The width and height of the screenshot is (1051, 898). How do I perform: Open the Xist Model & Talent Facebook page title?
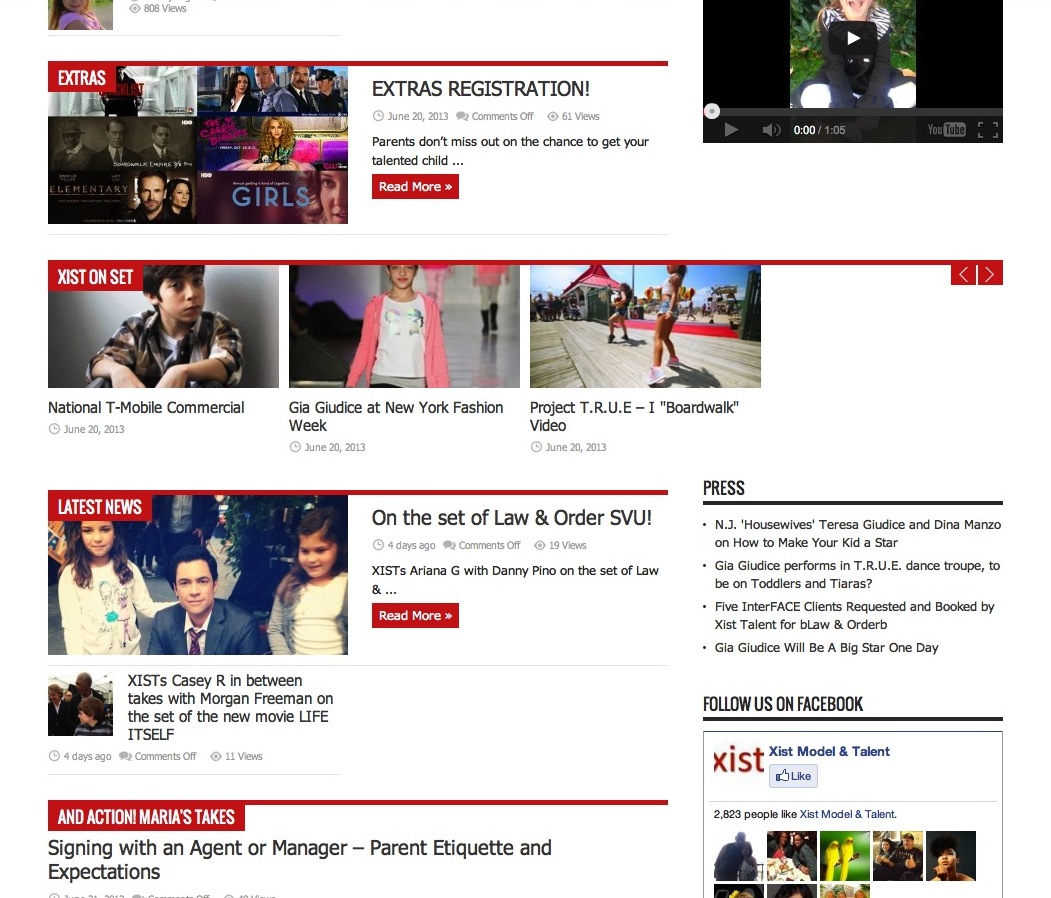coord(829,751)
